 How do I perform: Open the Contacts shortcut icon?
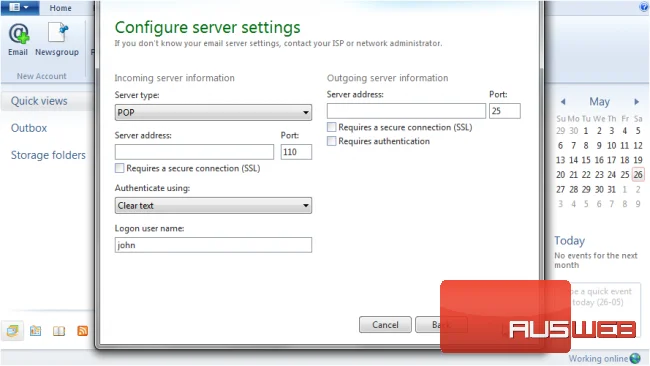[59, 331]
